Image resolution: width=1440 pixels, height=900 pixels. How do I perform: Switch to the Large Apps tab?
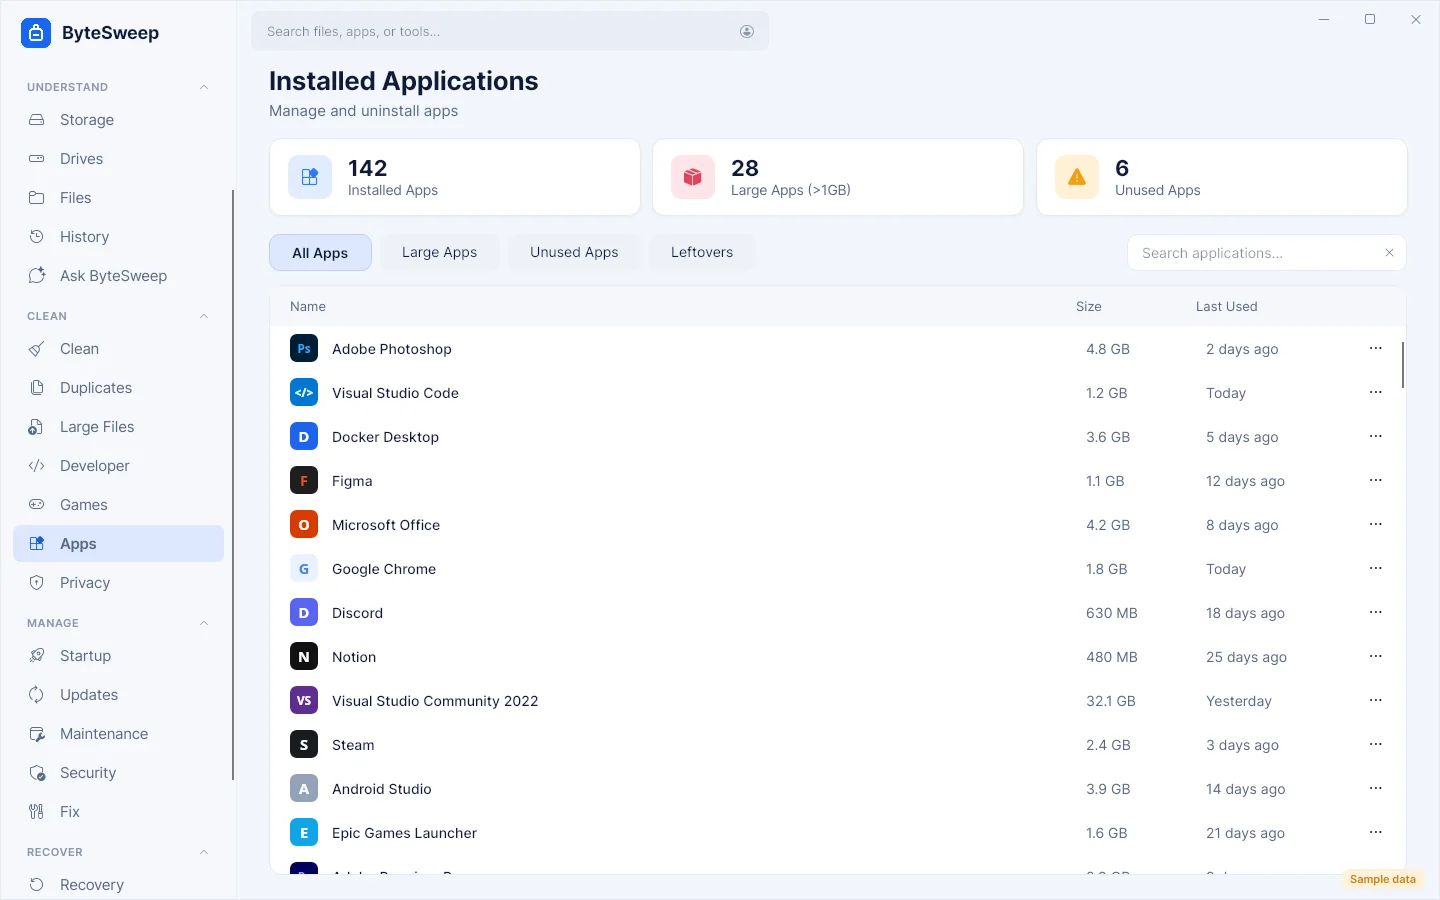[x=439, y=252]
